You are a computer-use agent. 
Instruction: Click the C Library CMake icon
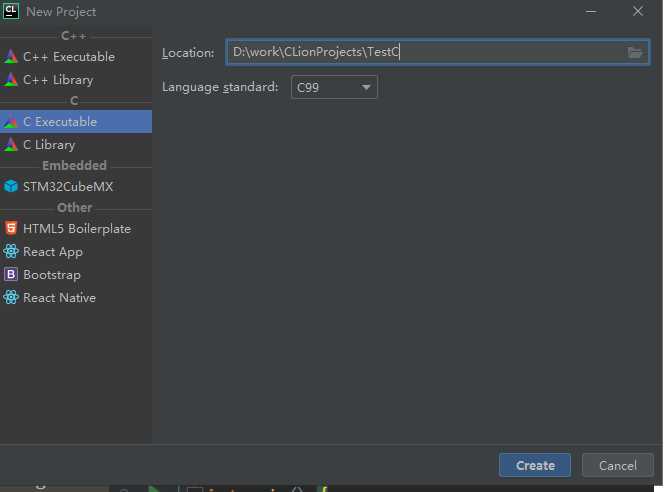point(11,145)
